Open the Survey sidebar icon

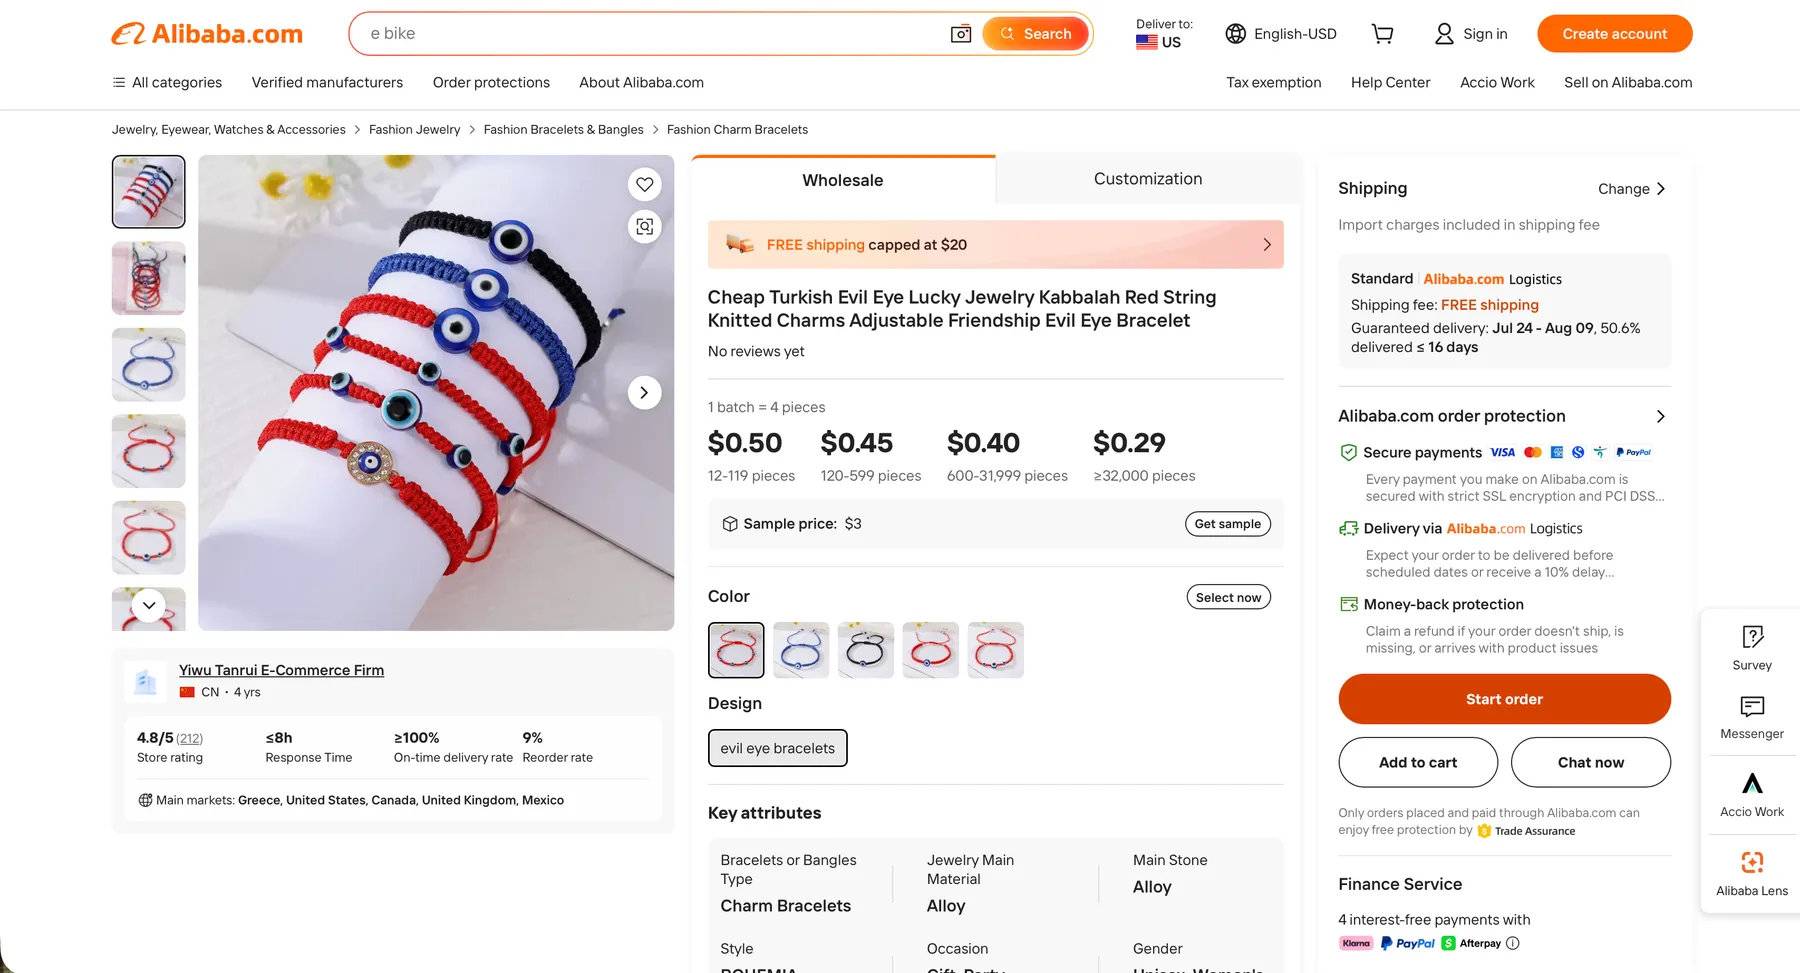tap(1752, 648)
